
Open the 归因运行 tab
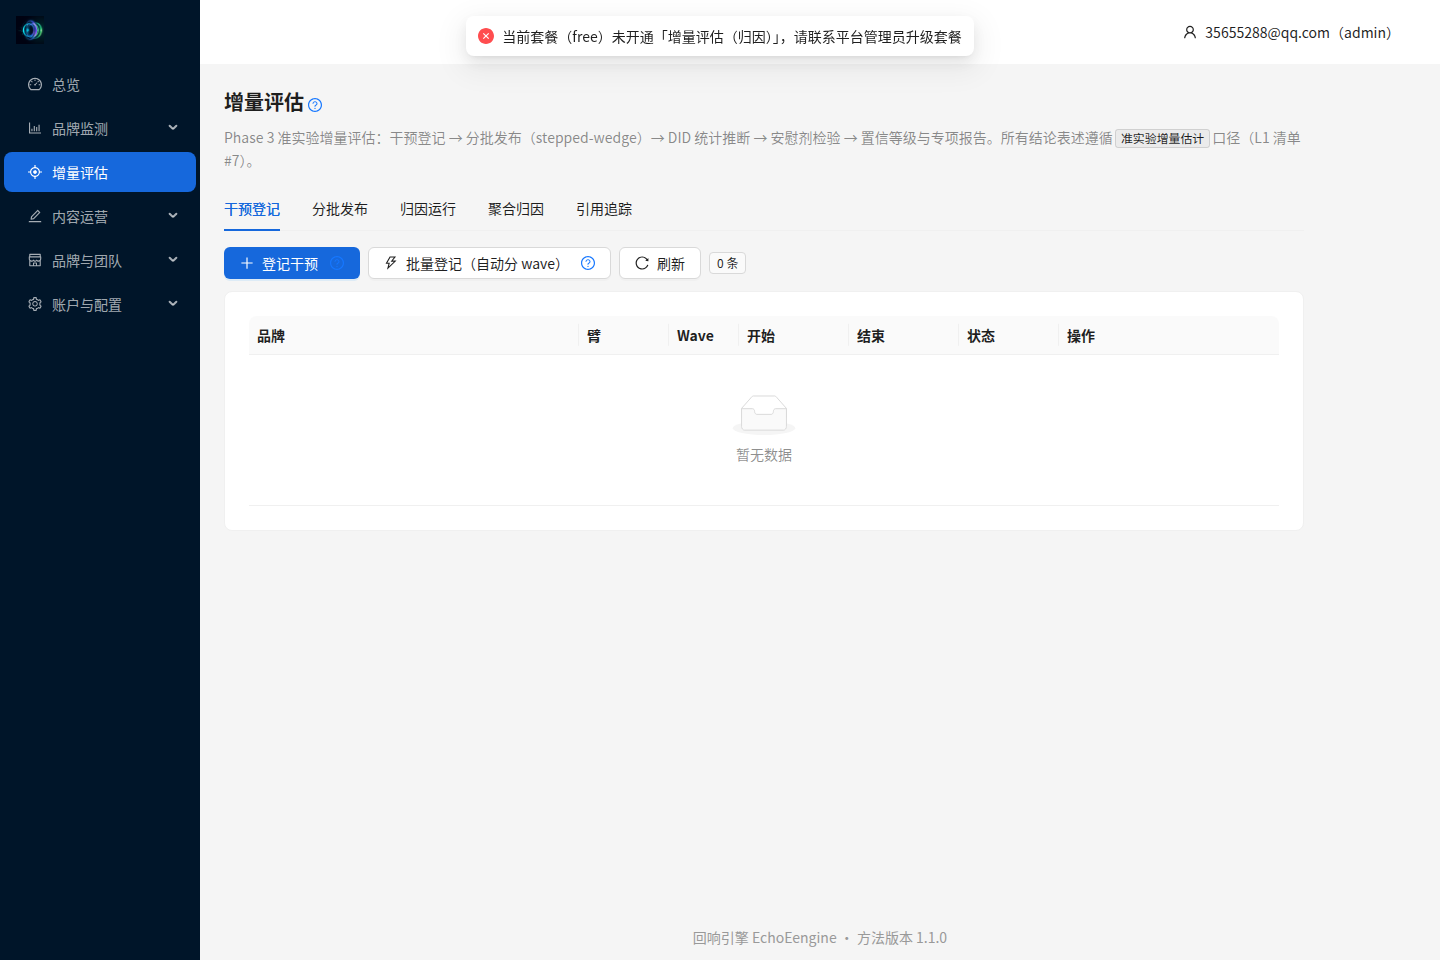(x=428, y=209)
